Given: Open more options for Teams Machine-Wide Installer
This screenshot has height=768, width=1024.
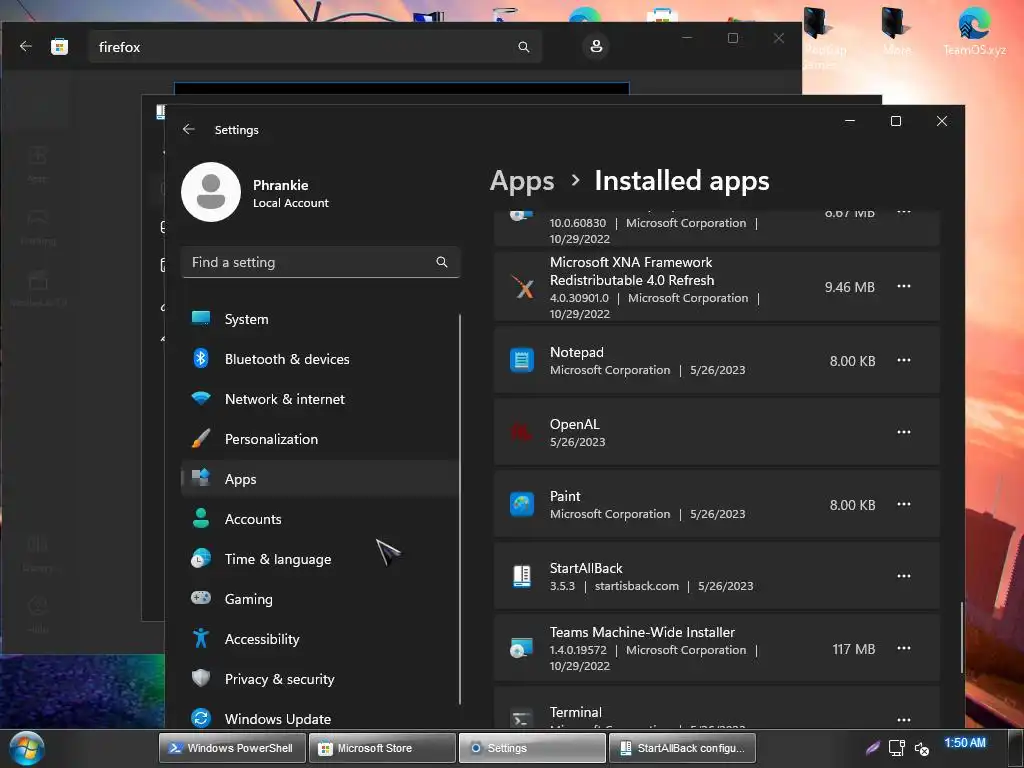Looking at the screenshot, I should tap(904, 648).
